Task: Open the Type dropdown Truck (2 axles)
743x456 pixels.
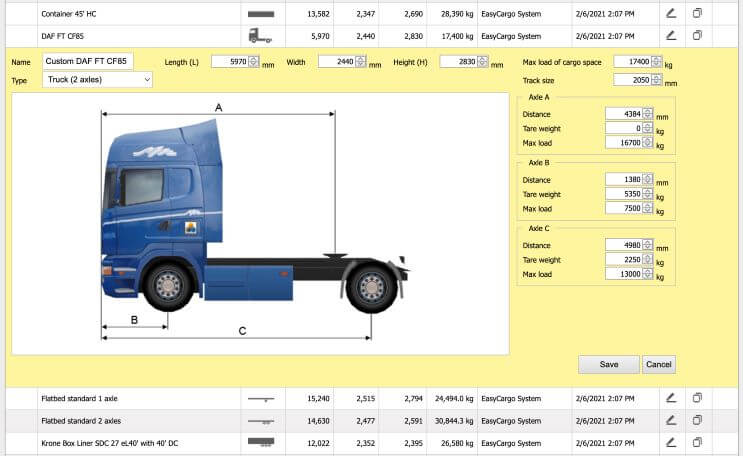Action: click(97, 80)
